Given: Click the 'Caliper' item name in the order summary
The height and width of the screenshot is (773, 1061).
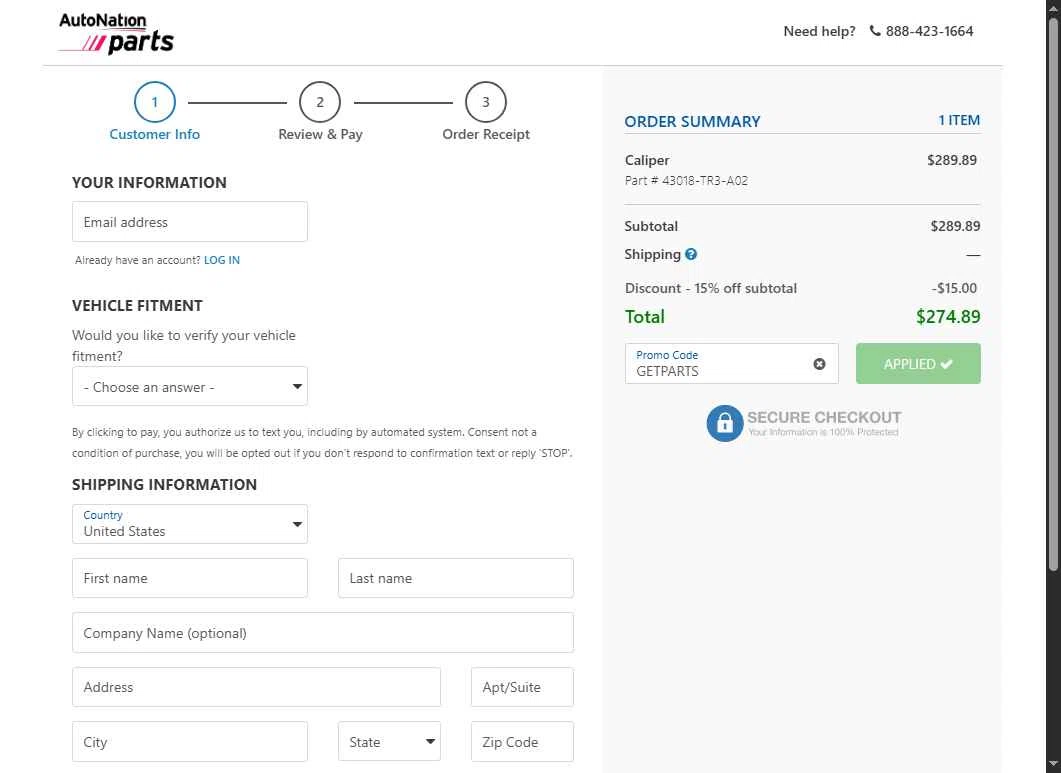Looking at the screenshot, I should click(647, 160).
